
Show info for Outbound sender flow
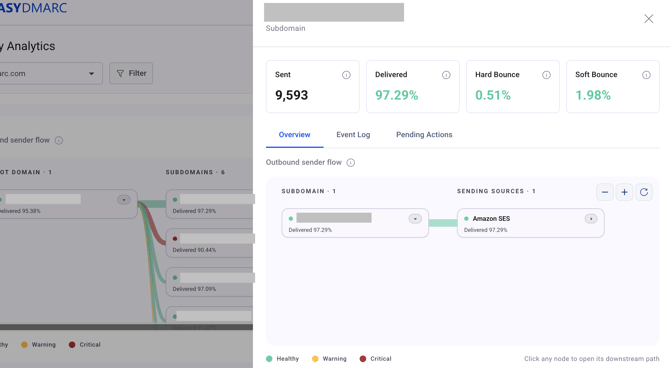pyautogui.click(x=350, y=162)
